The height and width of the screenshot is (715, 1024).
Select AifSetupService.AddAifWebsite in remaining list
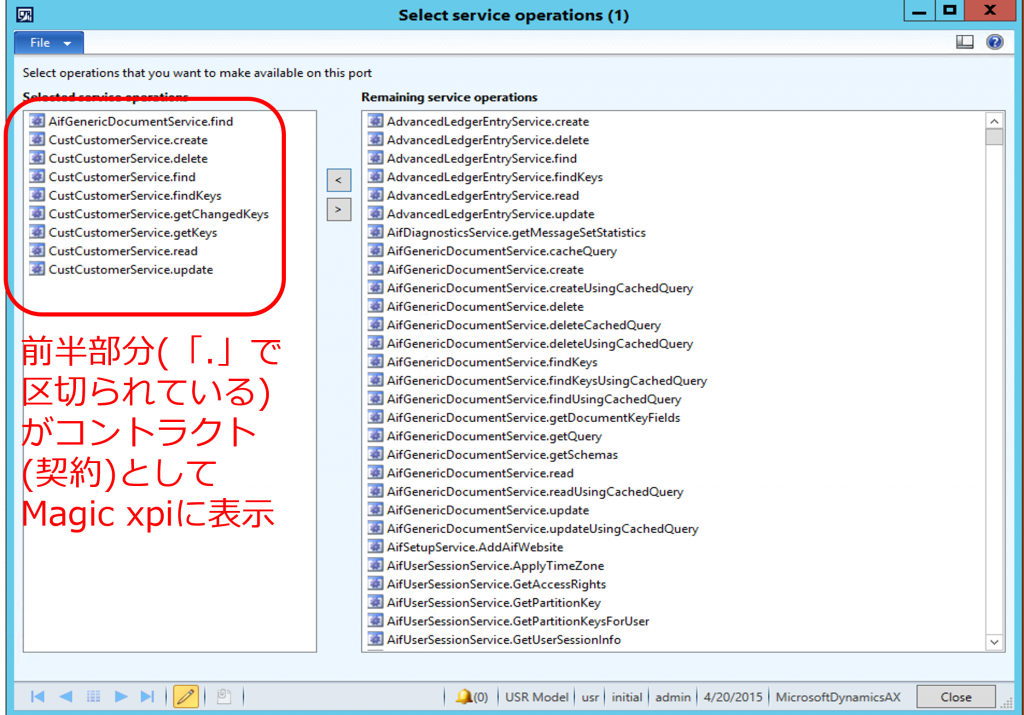click(x=474, y=547)
